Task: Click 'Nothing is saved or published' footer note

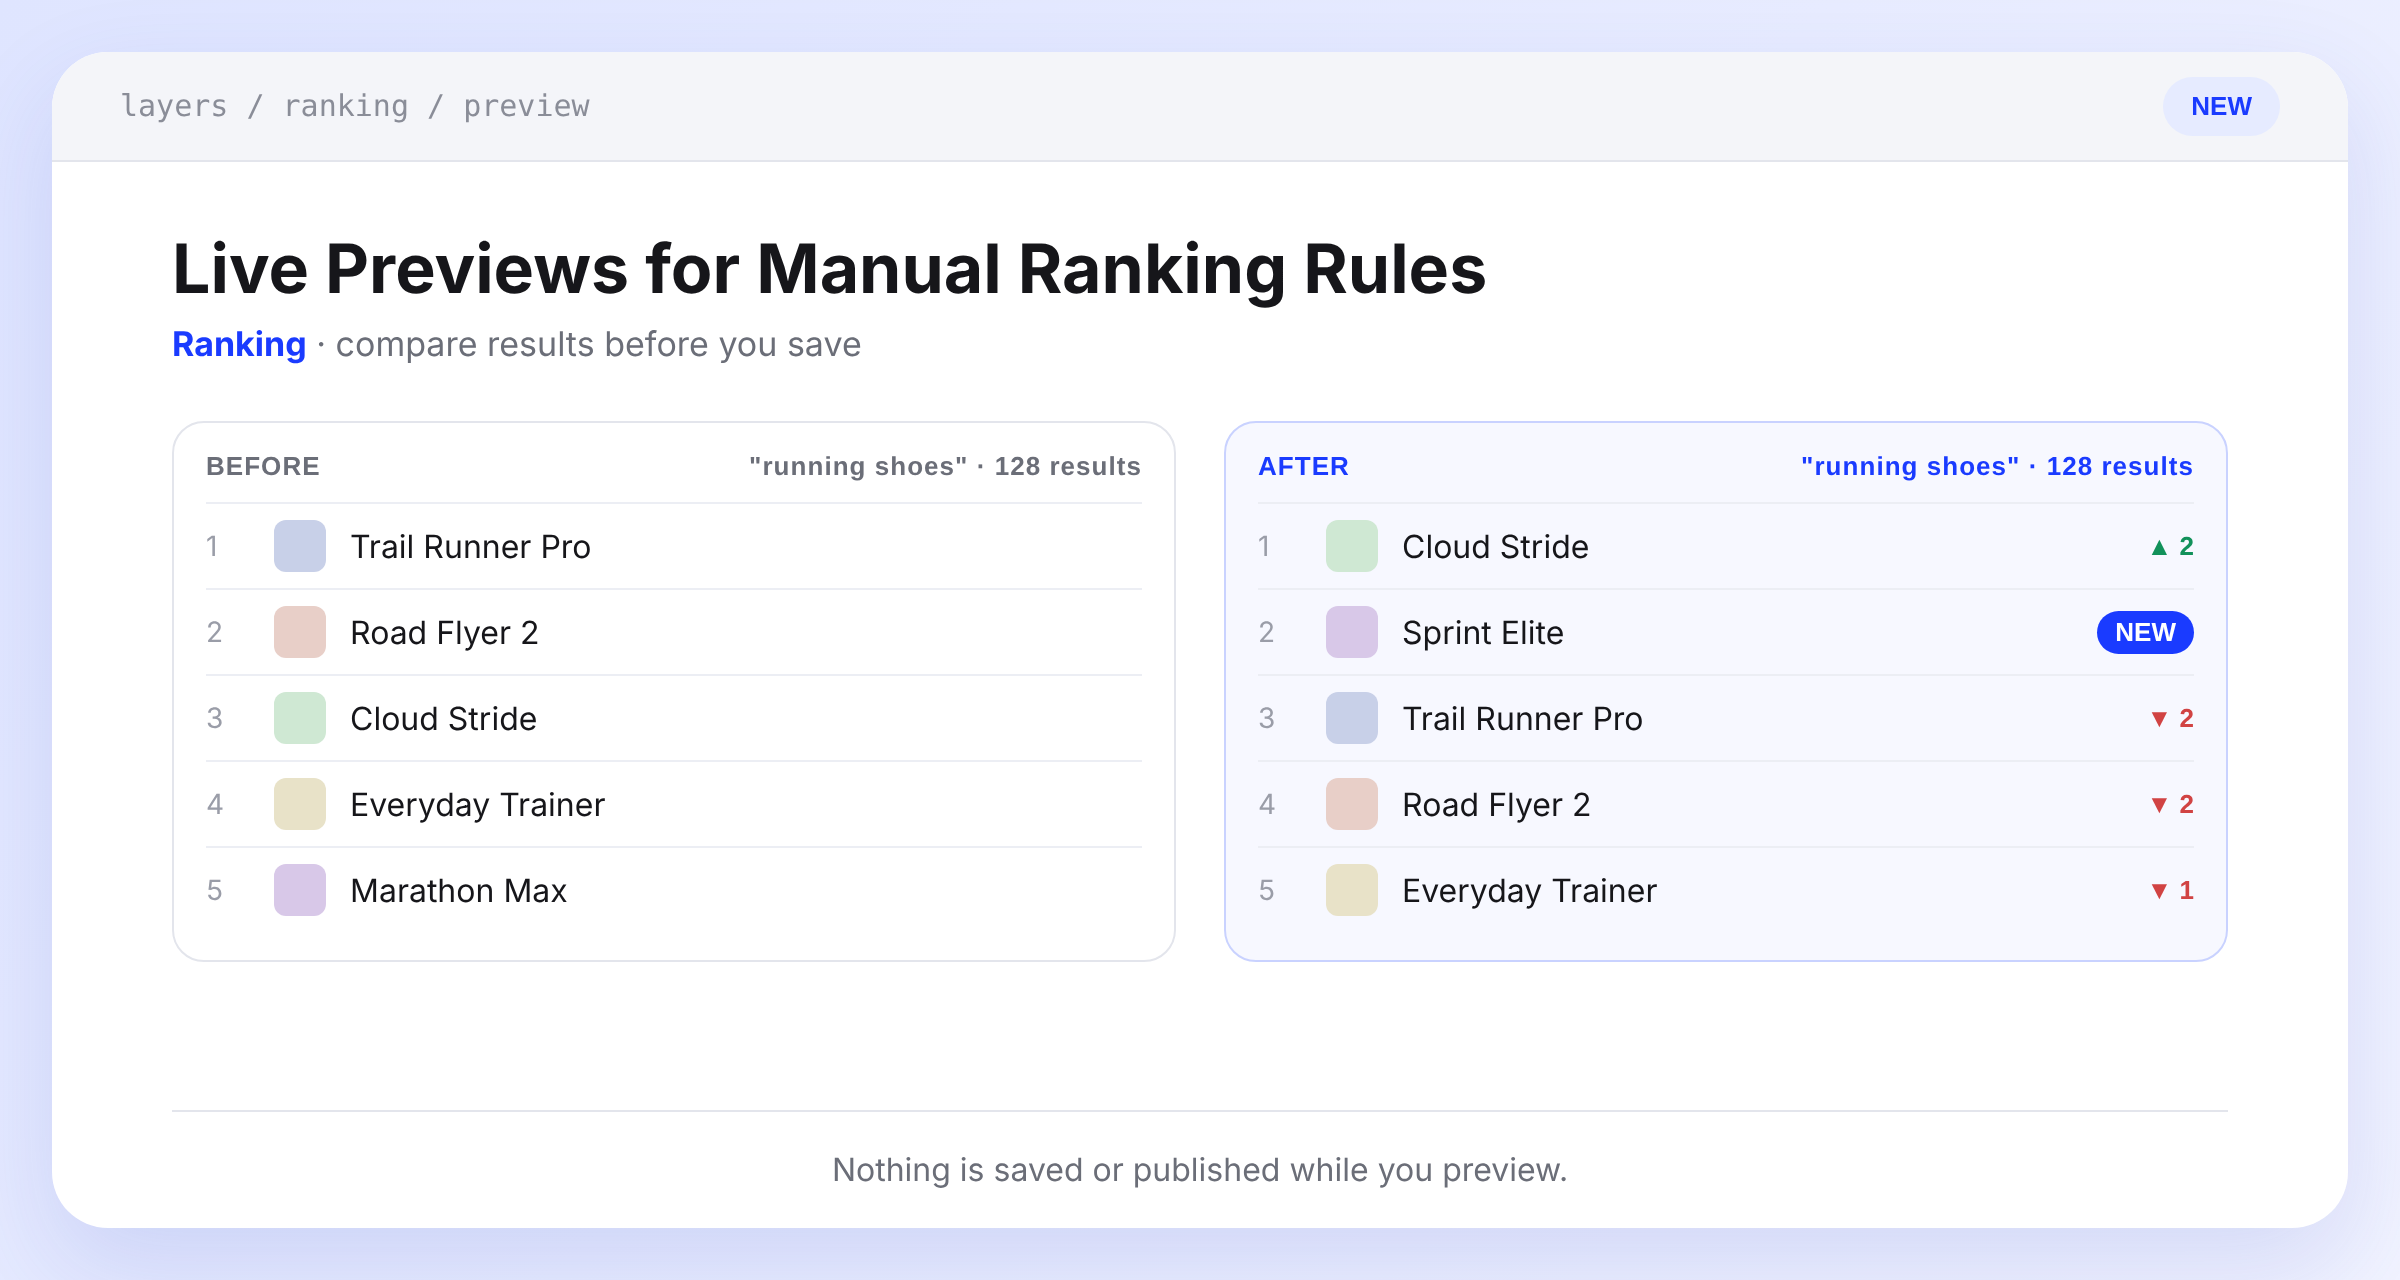Action: pos(1200,1170)
